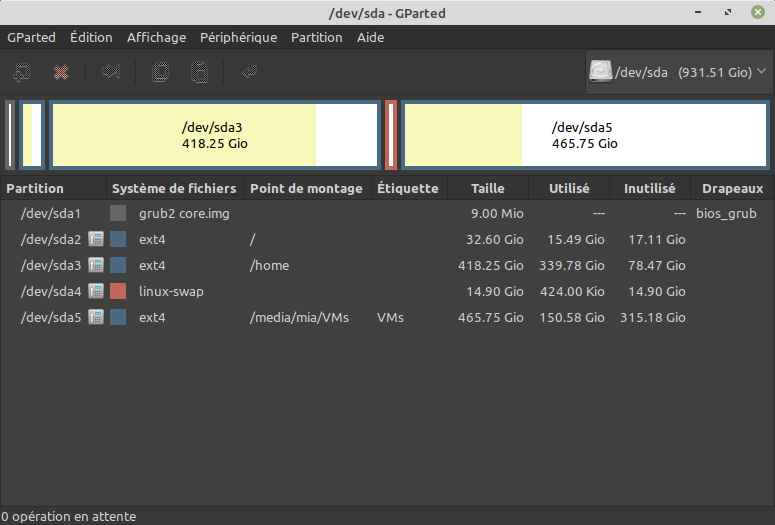Open the Aide menu
Image resolution: width=775 pixels, height=525 pixels.
(370, 38)
